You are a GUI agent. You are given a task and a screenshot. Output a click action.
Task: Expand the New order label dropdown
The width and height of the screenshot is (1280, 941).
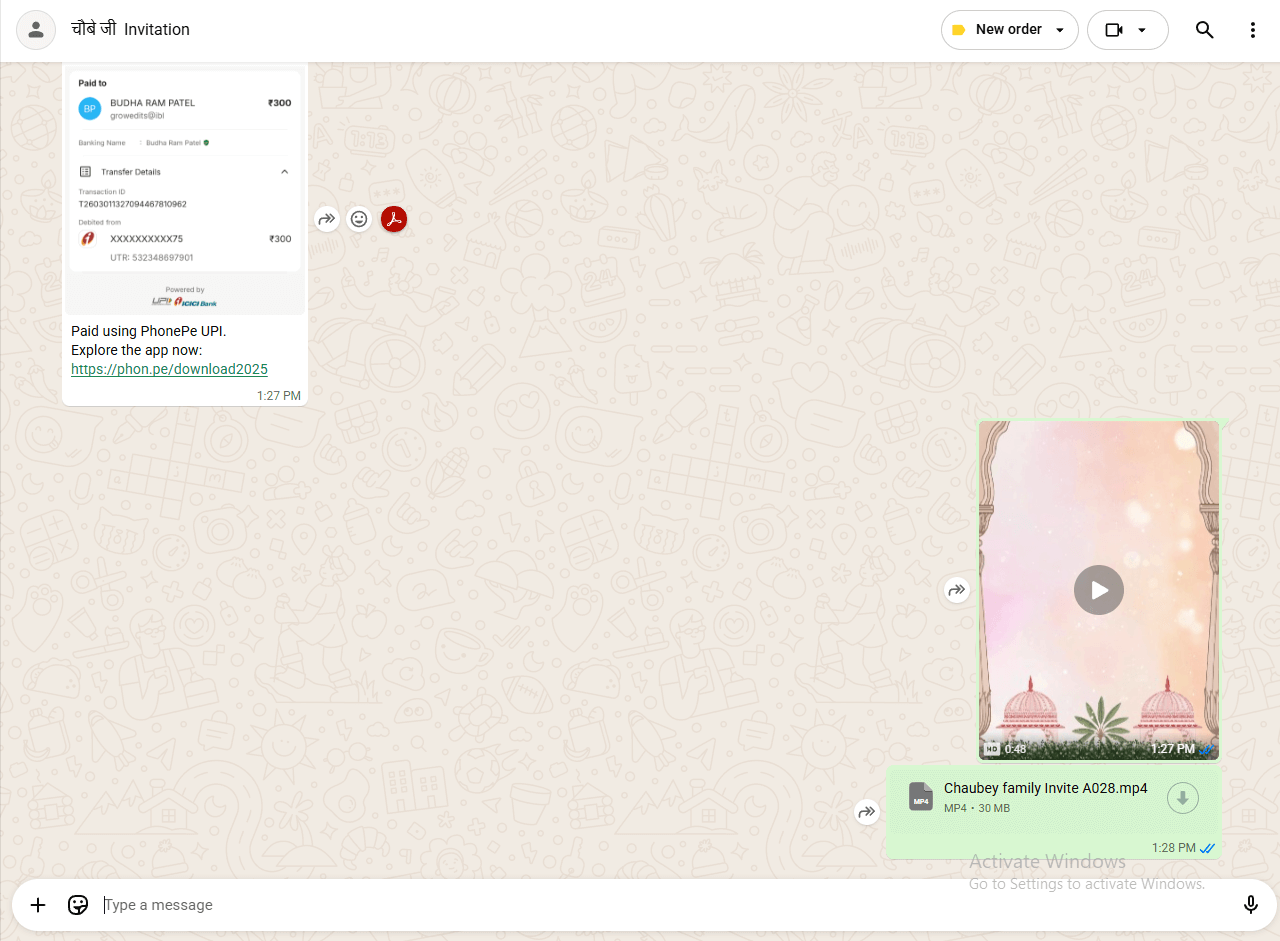tap(1060, 30)
